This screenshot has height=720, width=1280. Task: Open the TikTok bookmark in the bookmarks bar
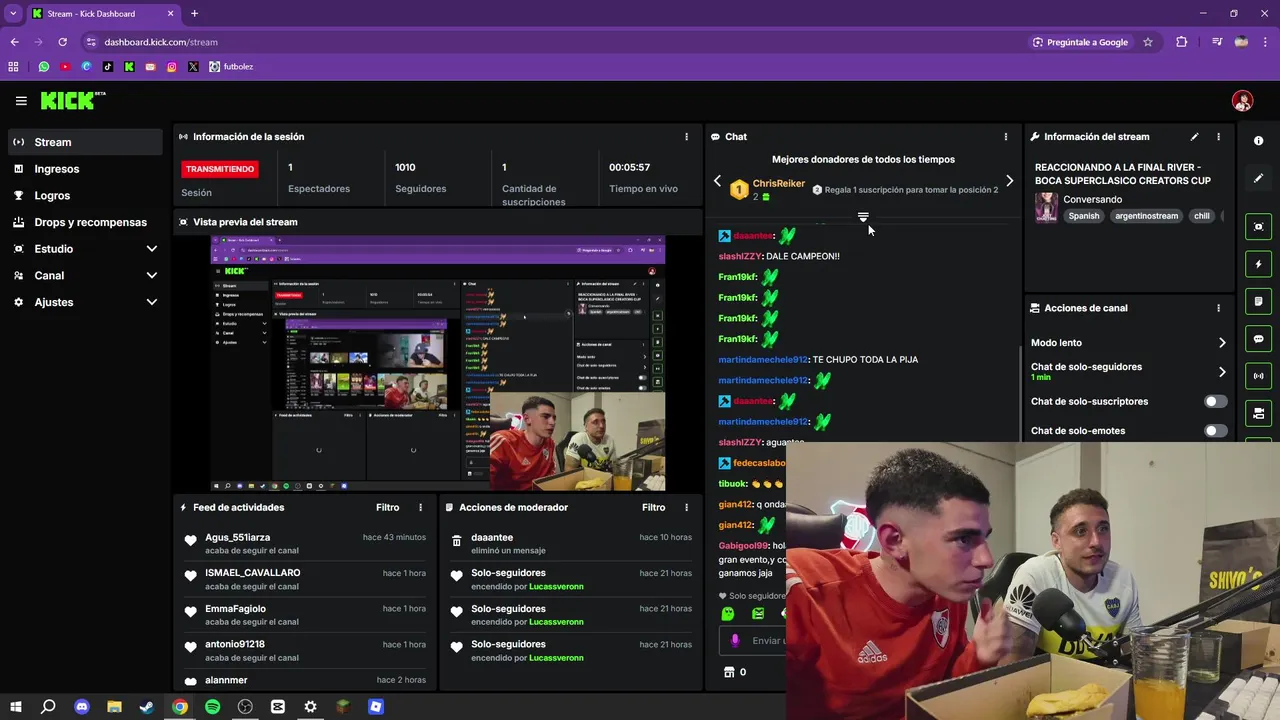108,67
